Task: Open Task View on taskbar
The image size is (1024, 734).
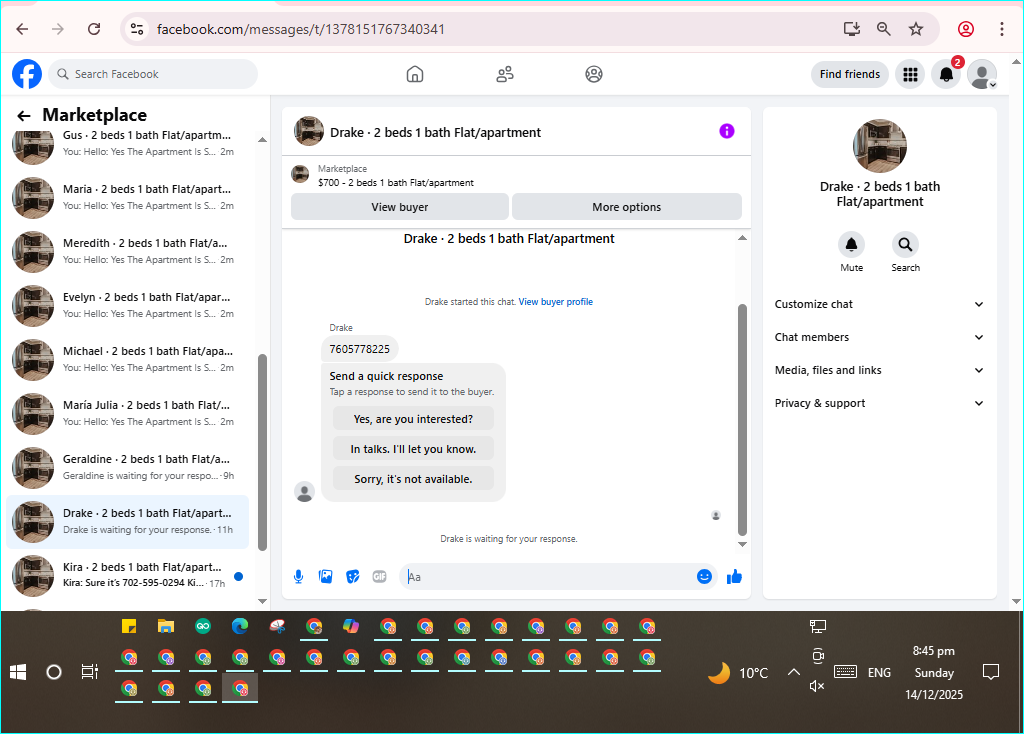Action: tap(89, 672)
